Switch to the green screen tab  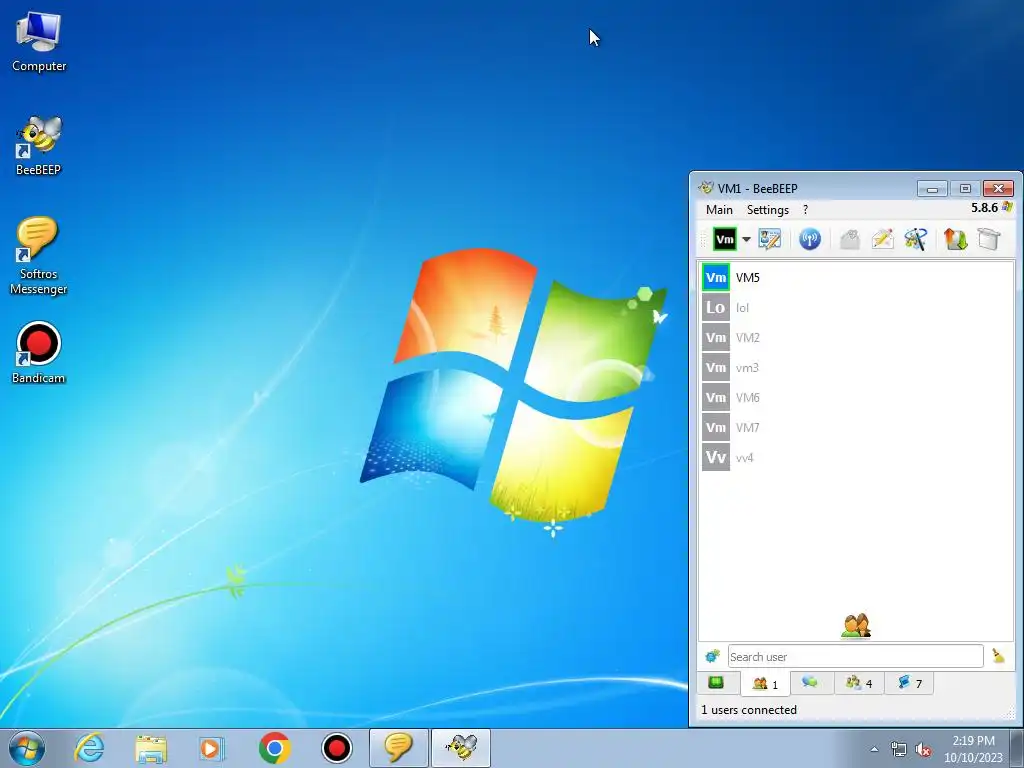pos(716,683)
